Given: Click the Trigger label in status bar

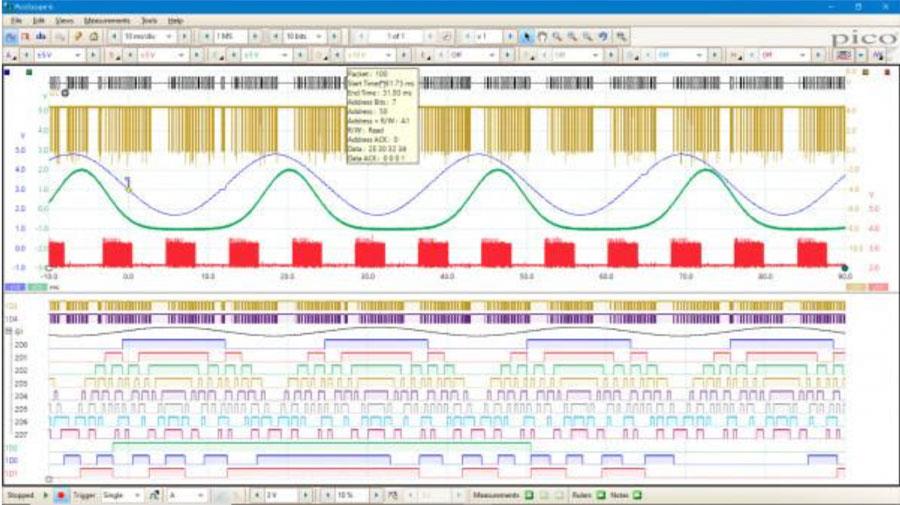Looking at the screenshot, I should [82, 495].
